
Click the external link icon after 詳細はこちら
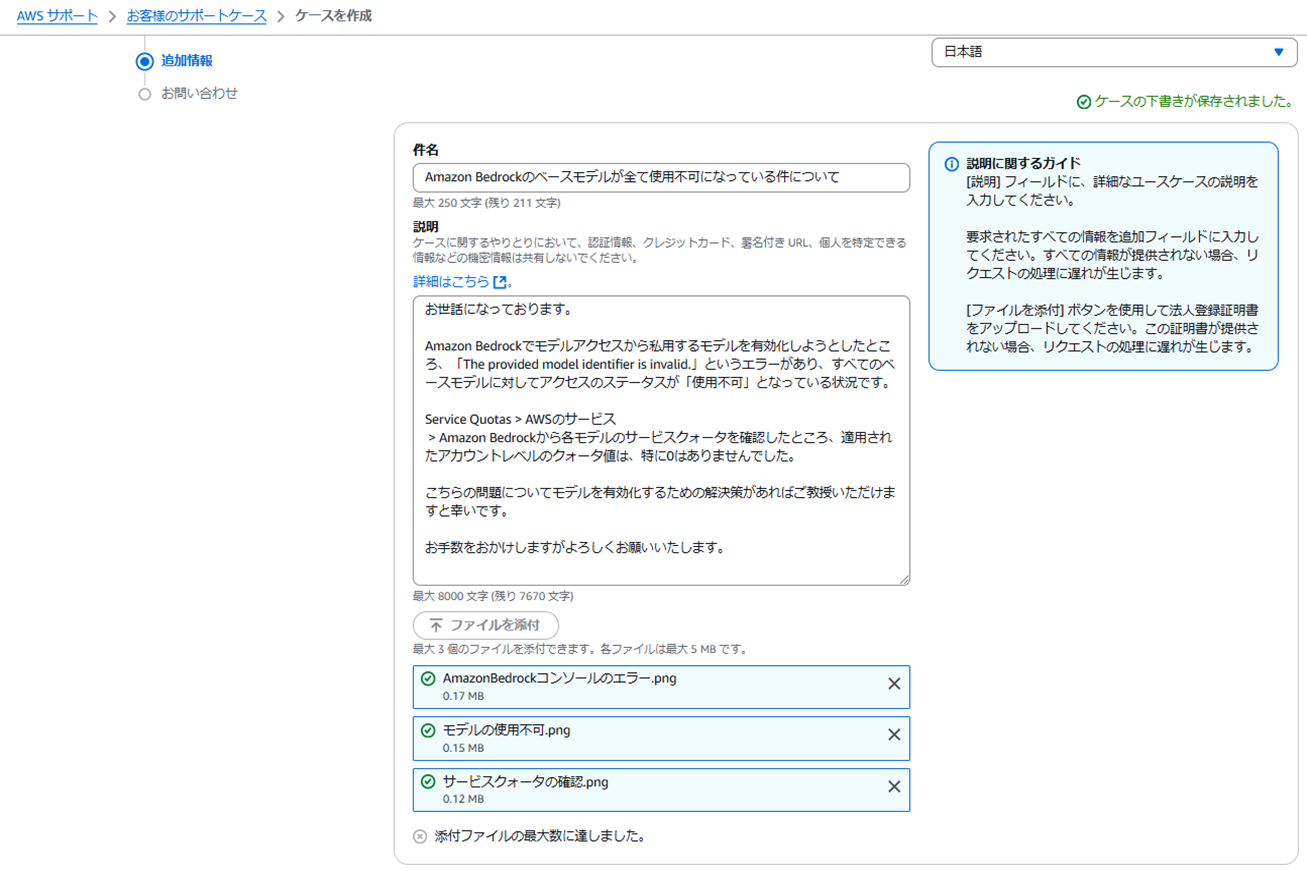tap(500, 282)
